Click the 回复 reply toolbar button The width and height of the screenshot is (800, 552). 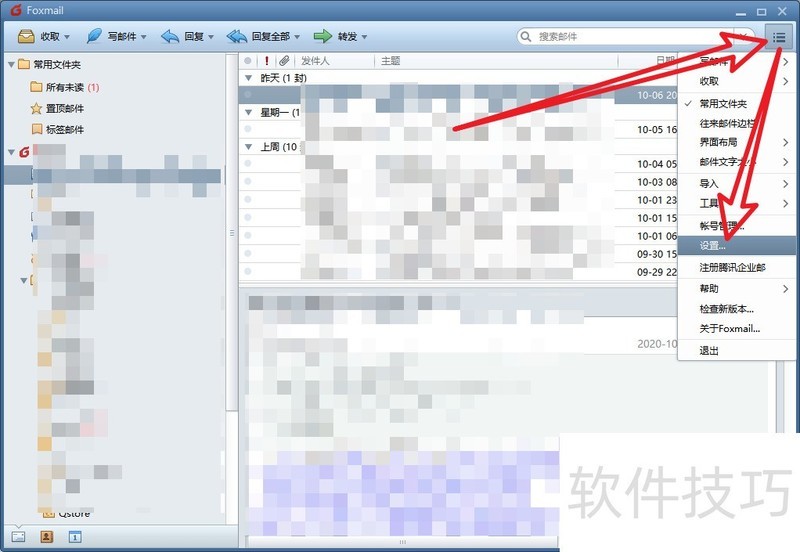click(182, 37)
